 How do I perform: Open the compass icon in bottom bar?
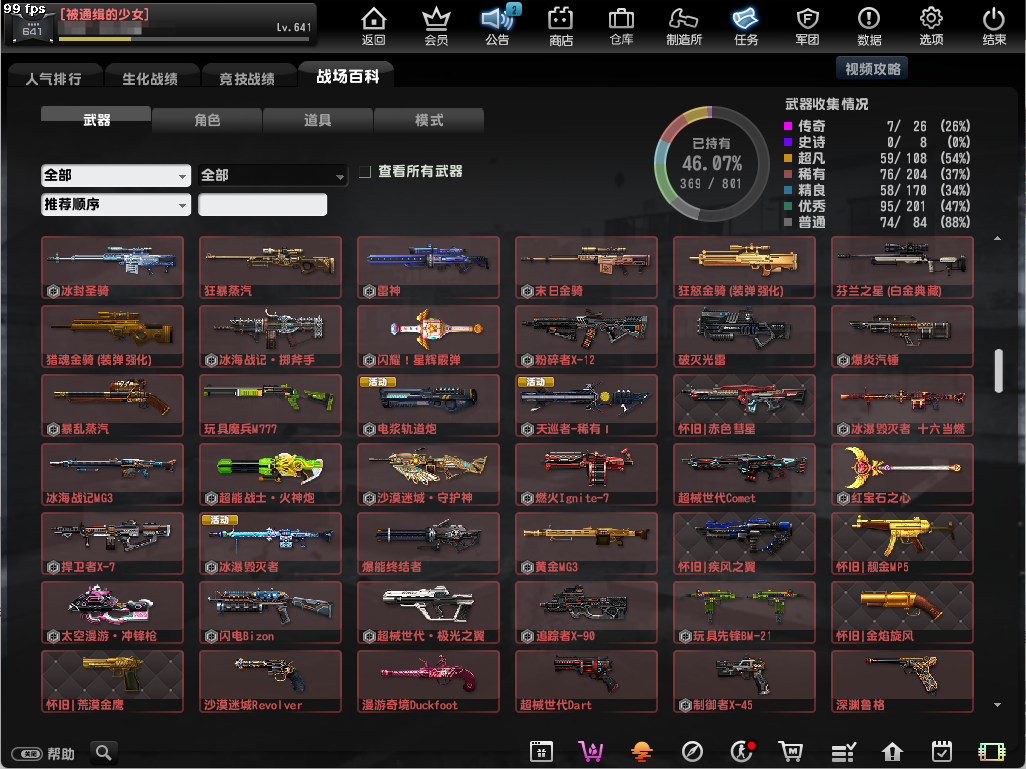[x=692, y=752]
